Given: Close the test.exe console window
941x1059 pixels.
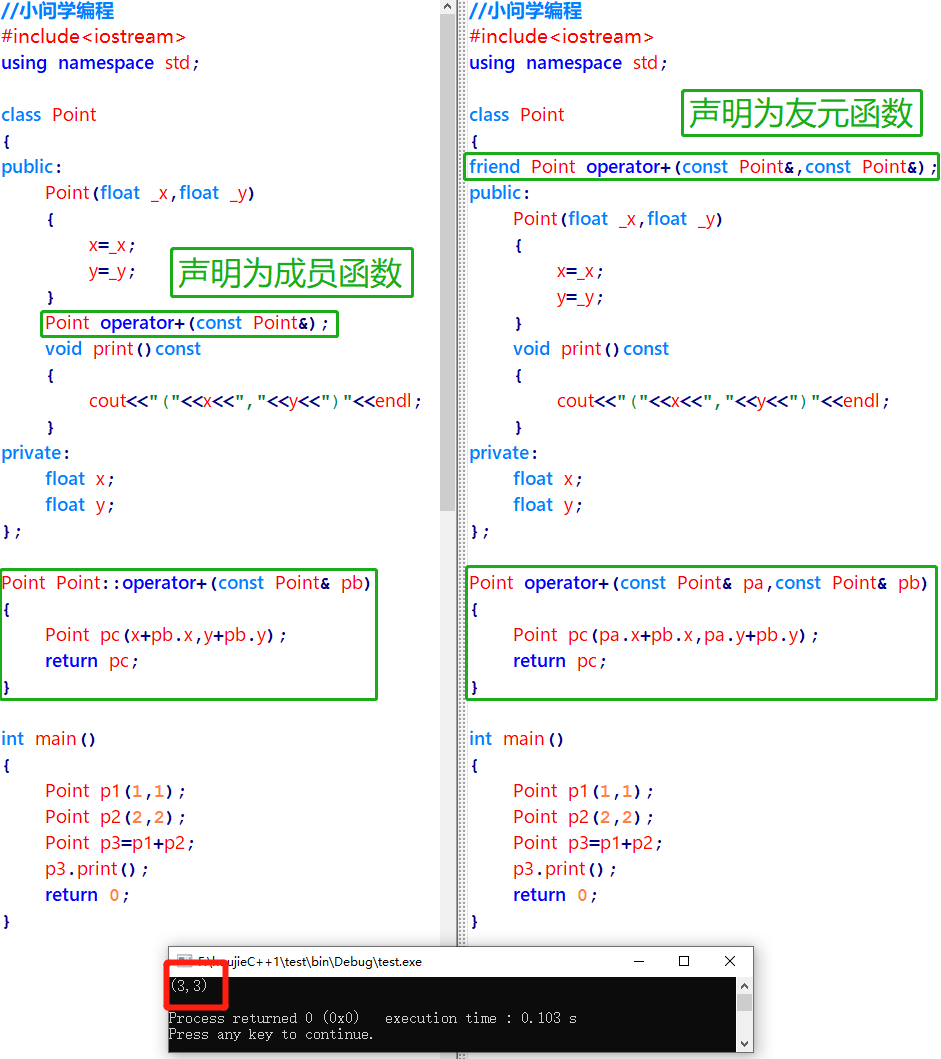Looking at the screenshot, I should 730,961.
